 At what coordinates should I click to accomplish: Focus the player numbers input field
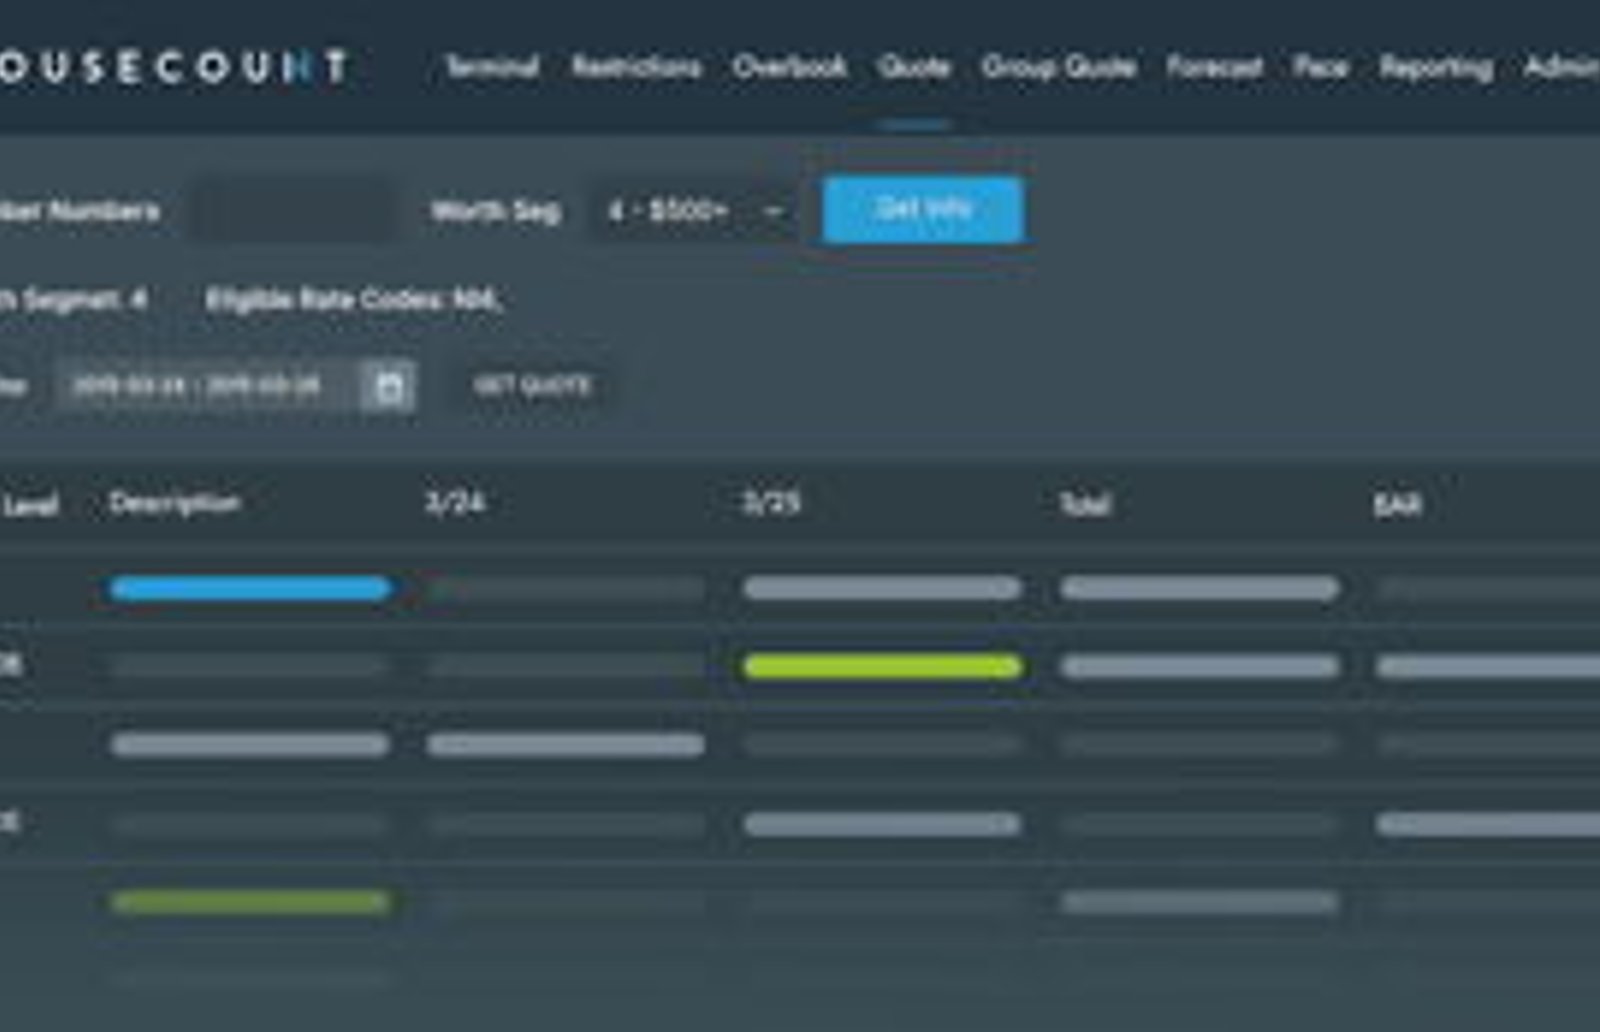(294, 211)
